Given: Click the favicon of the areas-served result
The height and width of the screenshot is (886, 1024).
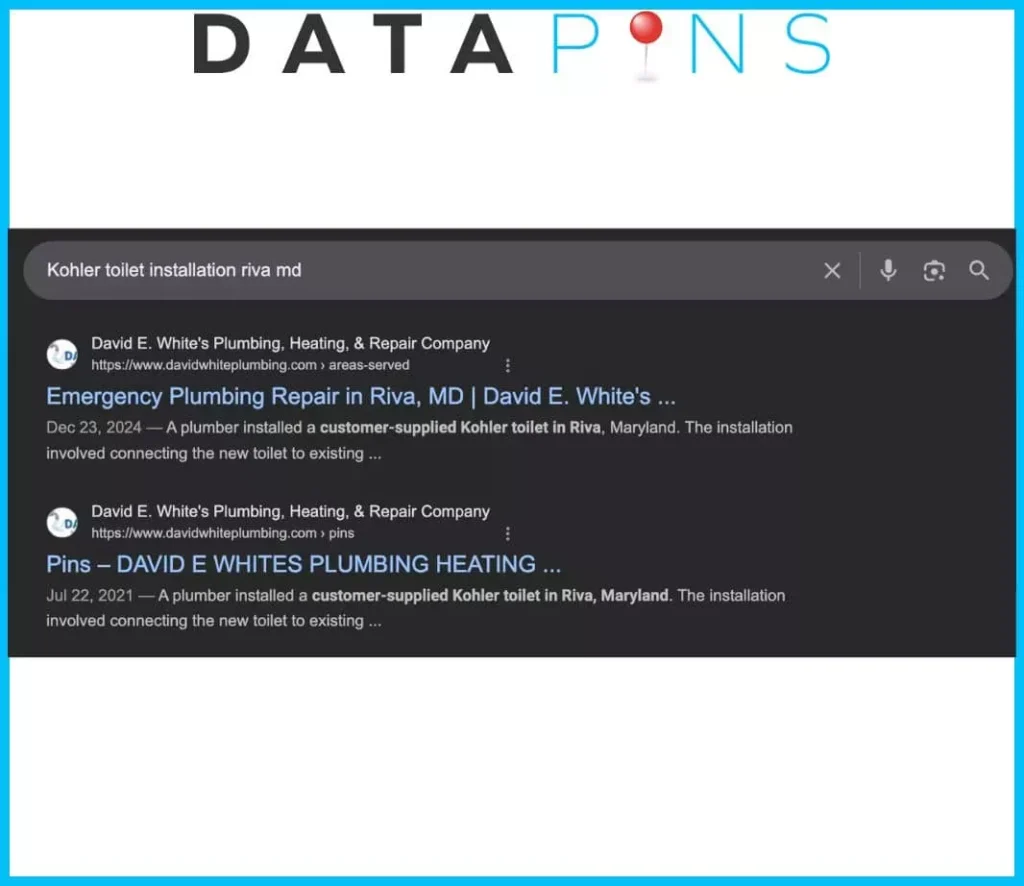Looking at the screenshot, I should tap(62, 354).
